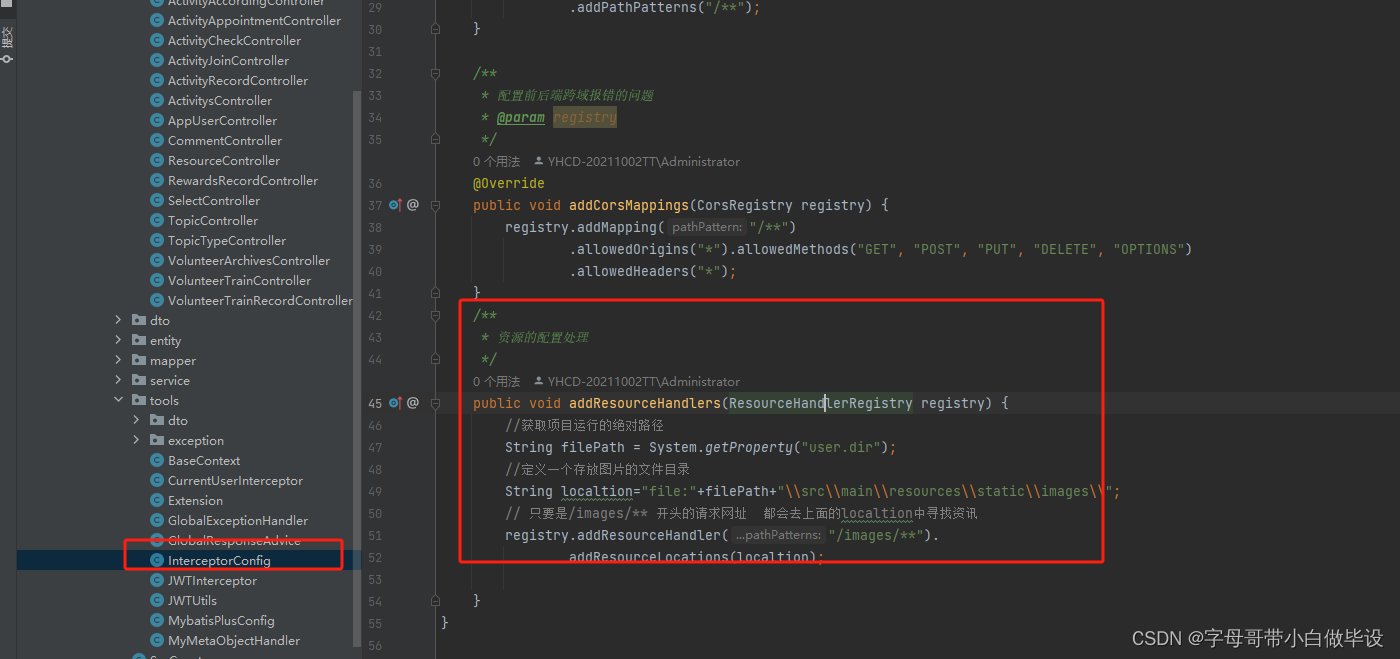The width and height of the screenshot is (1400, 659).
Task: Open VolunteerArchivesController class
Action: (249, 260)
